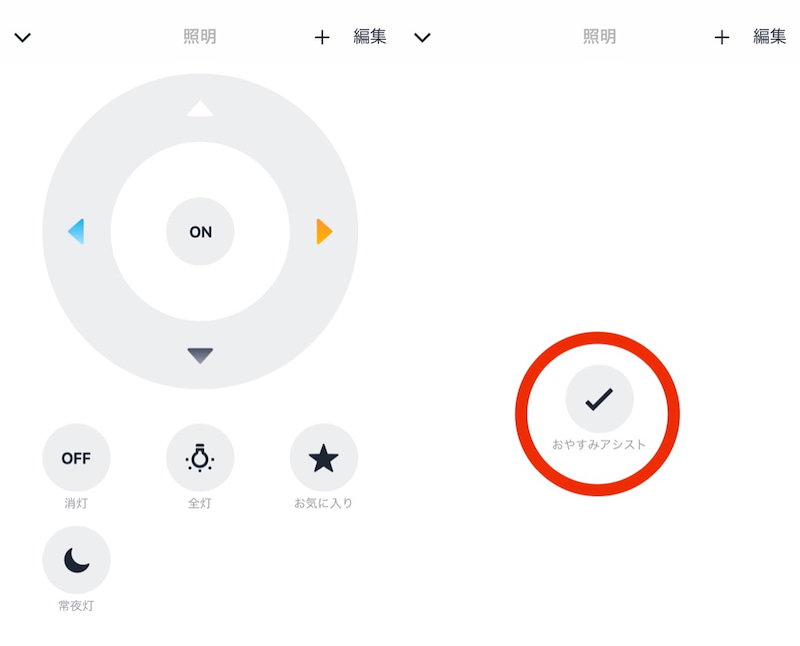This screenshot has width=800, height=646.
Task: Collapse the right 照明 panel with chevron
Action: point(422,37)
